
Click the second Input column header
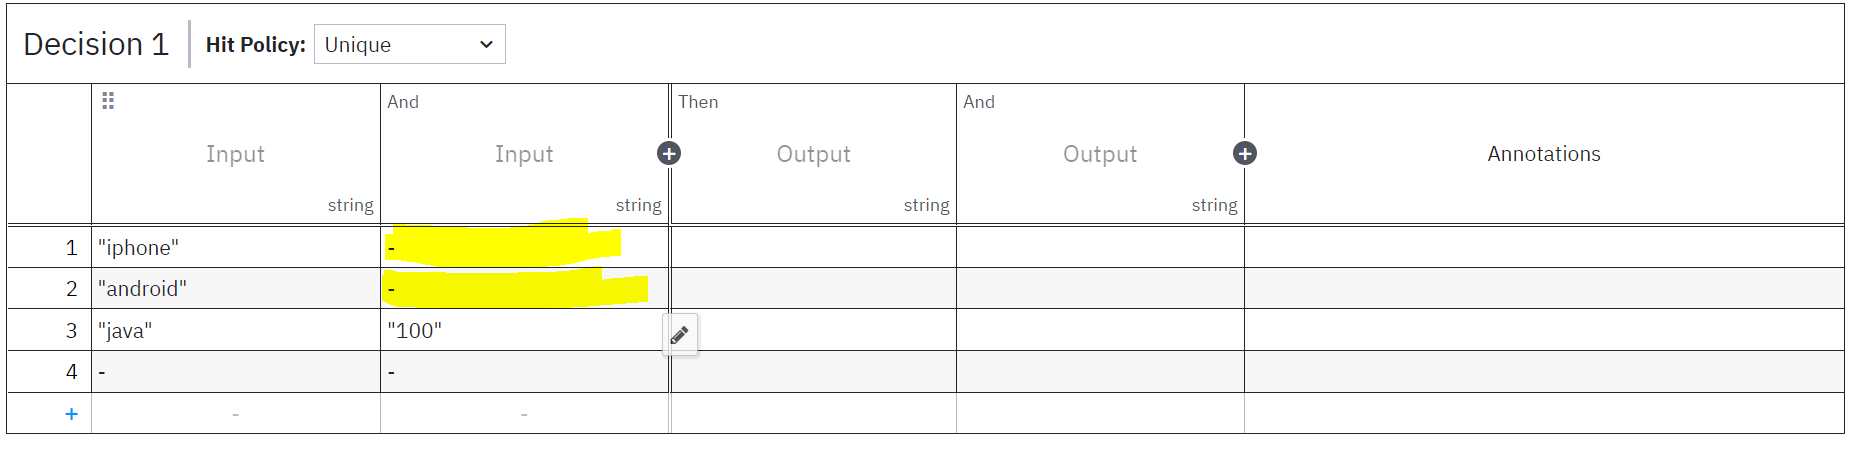click(523, 154)
